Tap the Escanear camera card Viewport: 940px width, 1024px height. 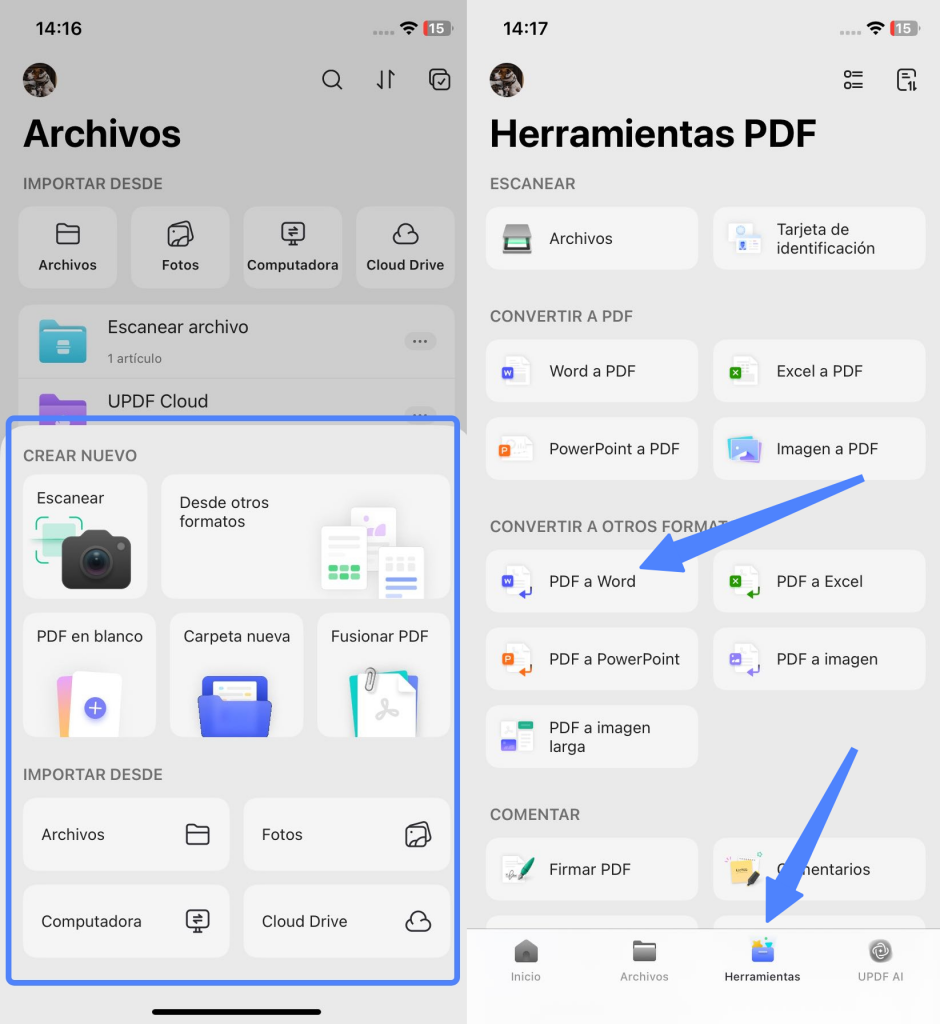click(x=85, y=536)
